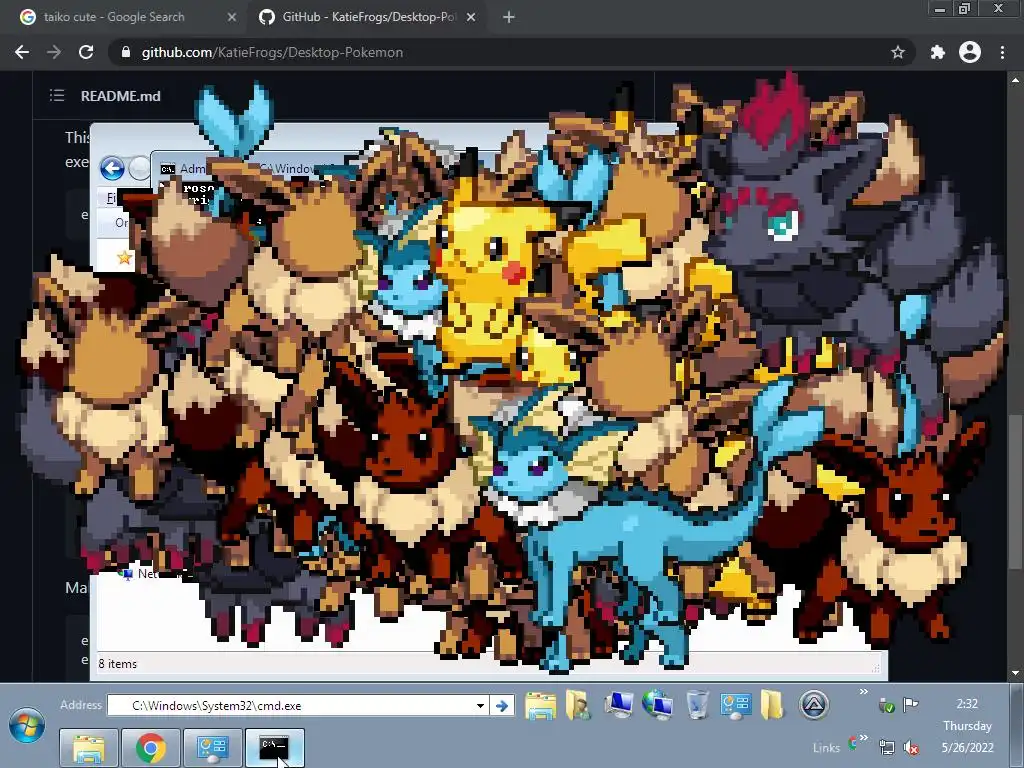Expand the Links toolbar overflow chevron
Screen dimensions: 1024x768
[x=863, y=737]
